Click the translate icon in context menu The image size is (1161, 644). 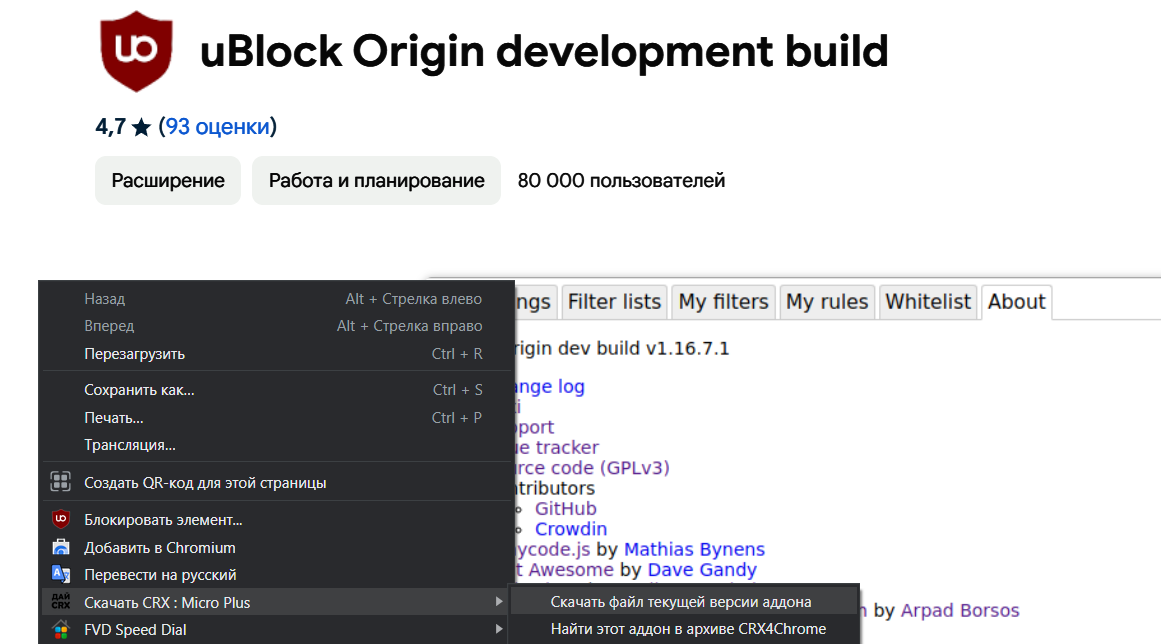[x=61, y=574]
